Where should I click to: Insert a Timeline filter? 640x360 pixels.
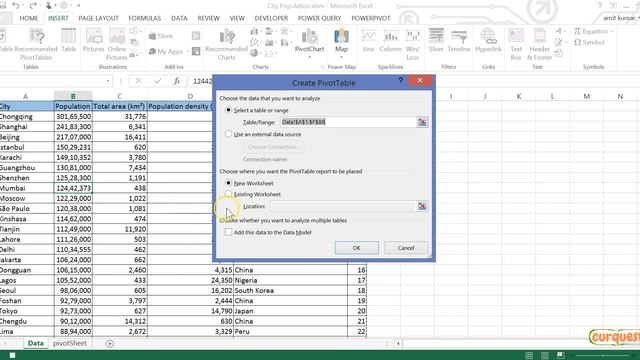[459, 41]
